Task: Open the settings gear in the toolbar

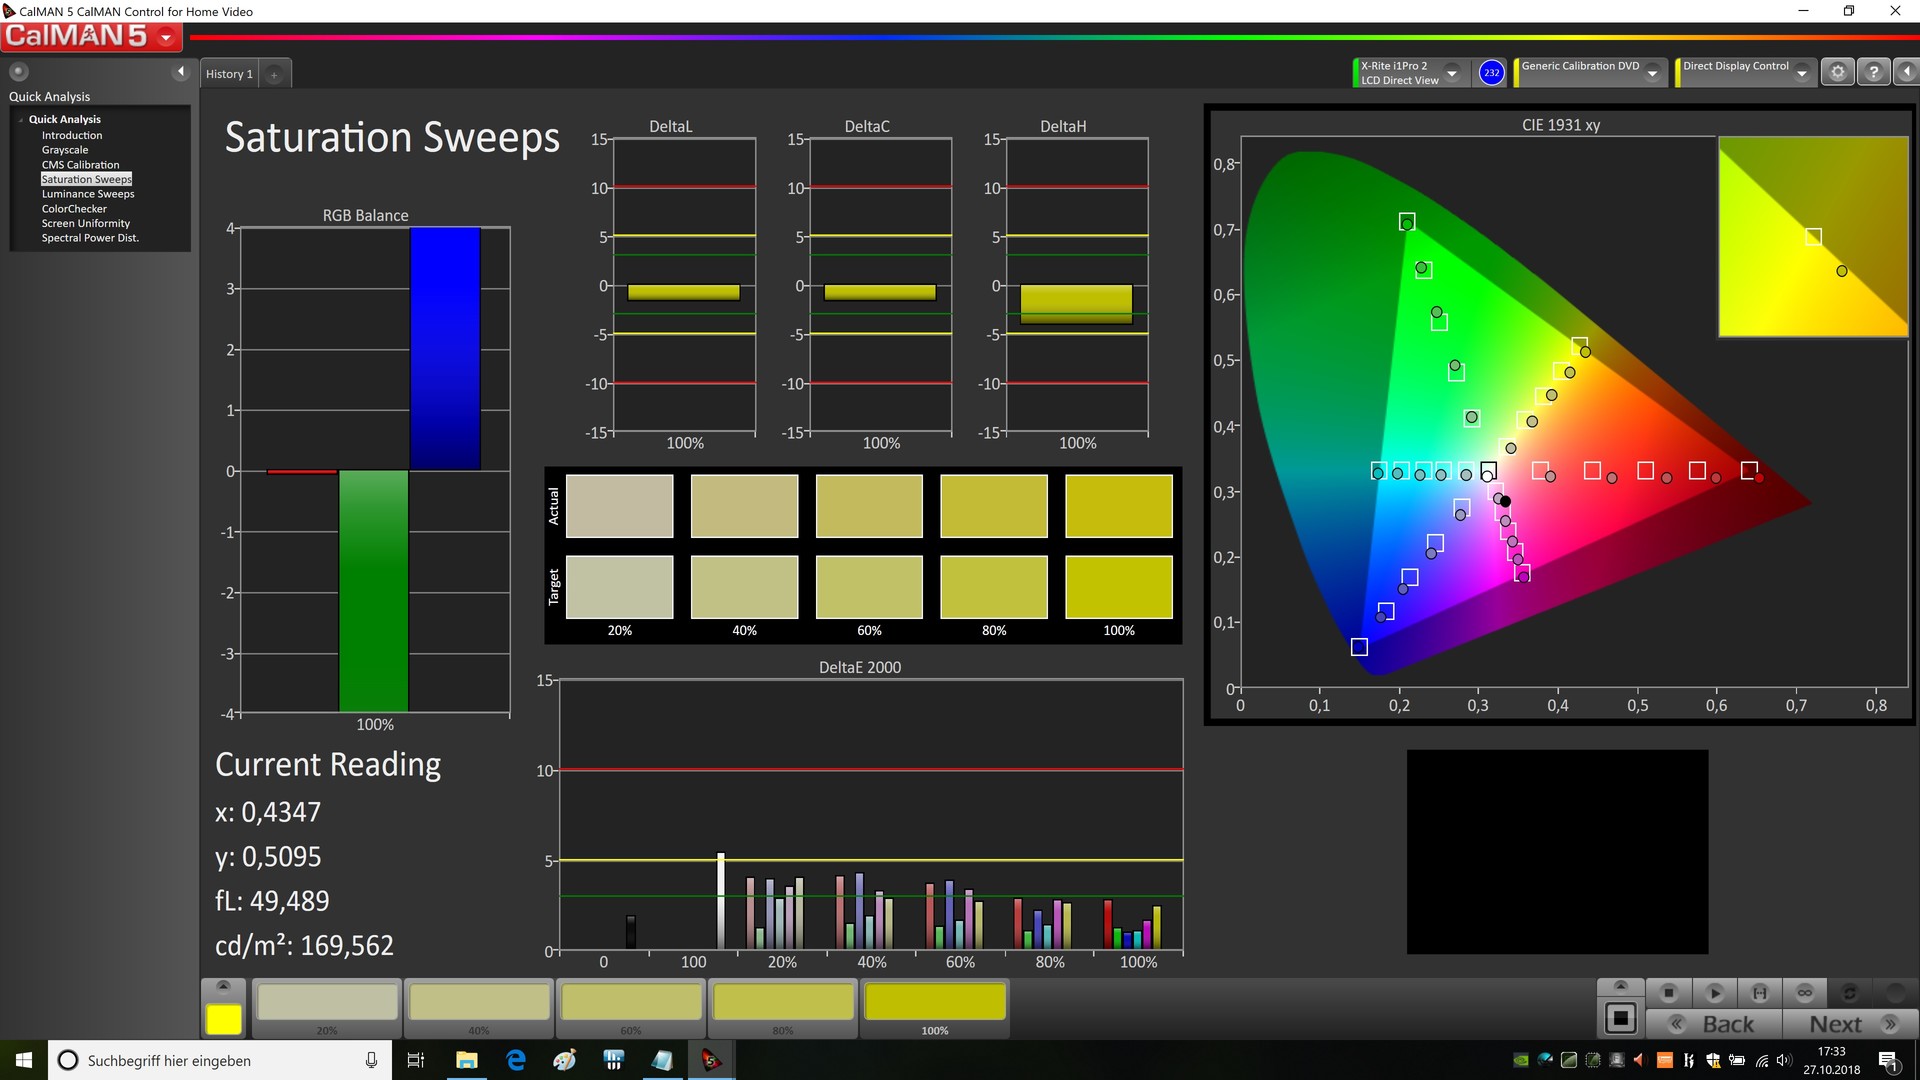Action: pyautogui.click(x=1837, y=72)
